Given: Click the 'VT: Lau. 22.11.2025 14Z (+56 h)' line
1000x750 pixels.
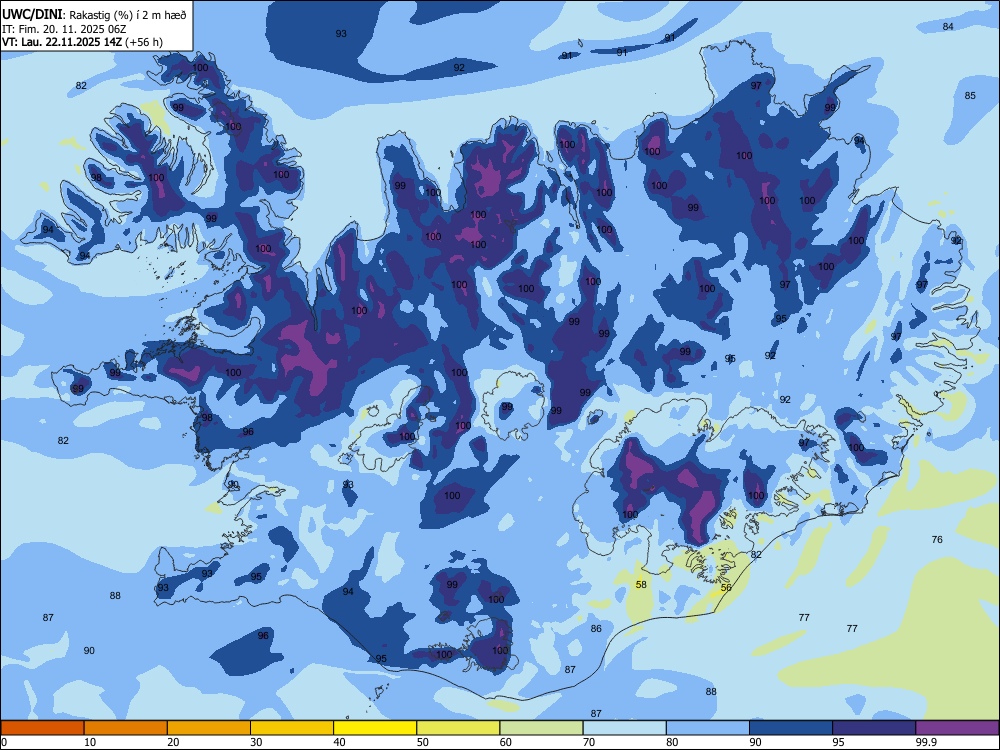Looking at the screenshot, I should tap(82, 42).
